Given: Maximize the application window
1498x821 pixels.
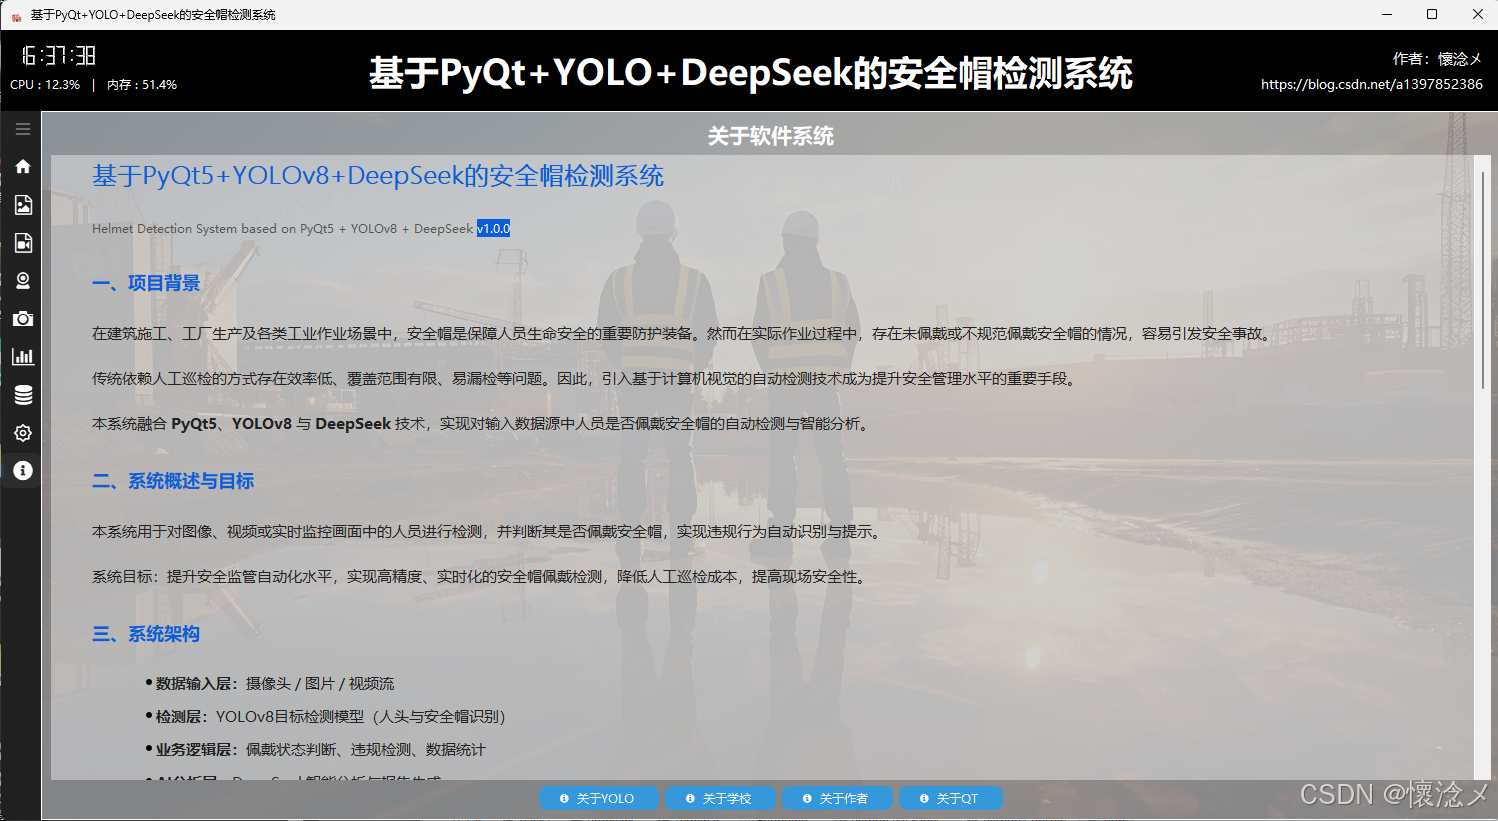Looking at the screenshot, I should [1432, 14].
